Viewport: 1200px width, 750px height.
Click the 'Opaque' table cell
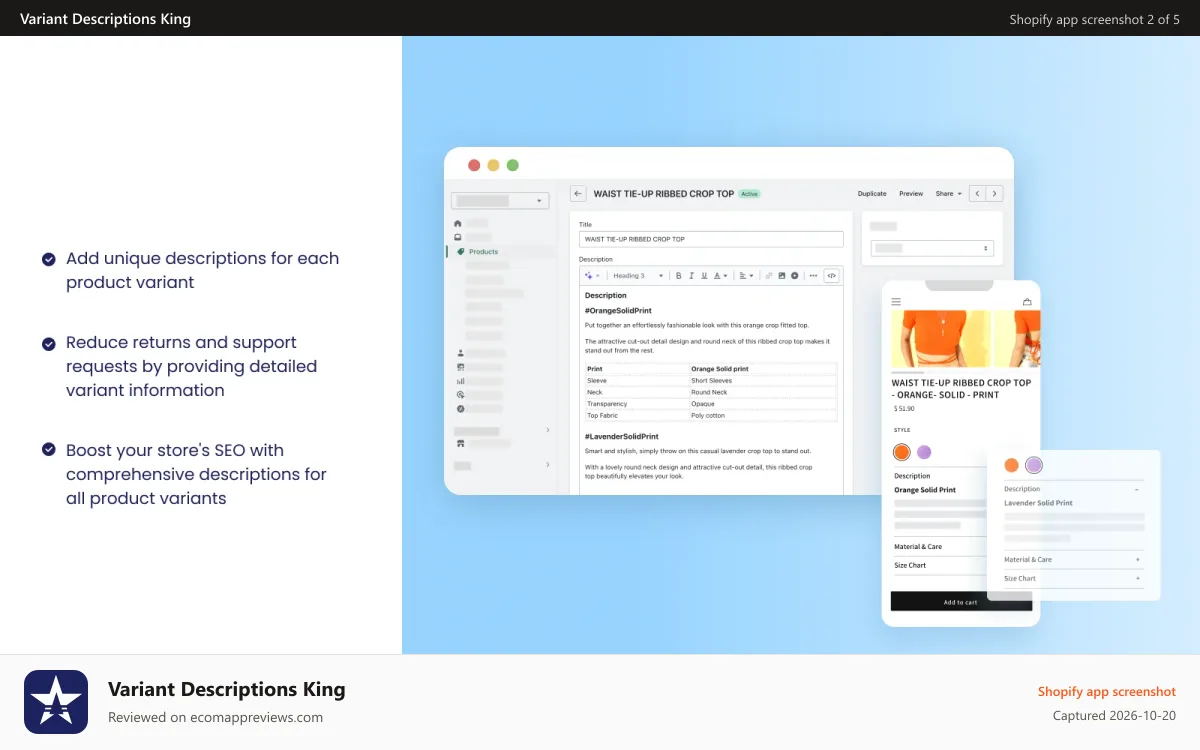703,404
